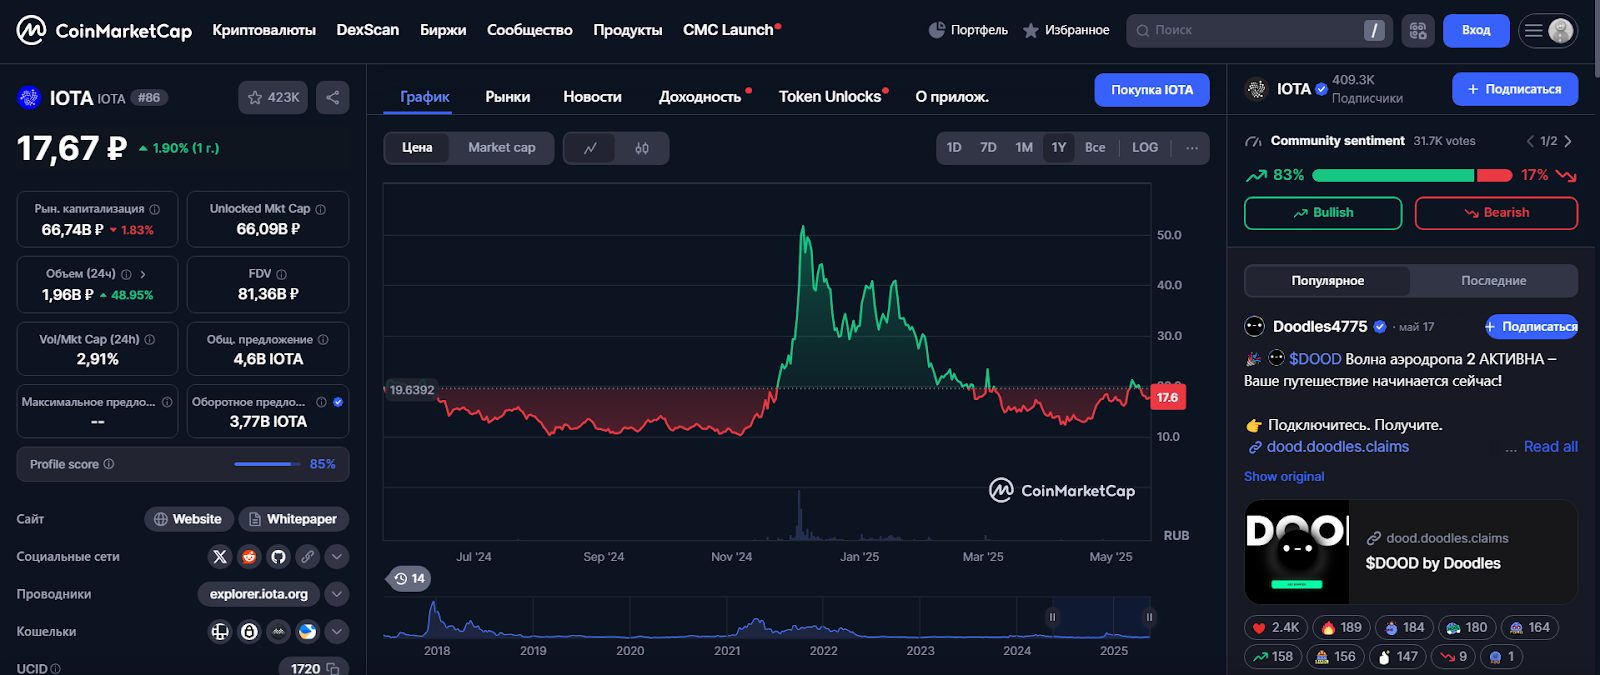Vote Bullish on IOTA sentiment

point(1323,213)
